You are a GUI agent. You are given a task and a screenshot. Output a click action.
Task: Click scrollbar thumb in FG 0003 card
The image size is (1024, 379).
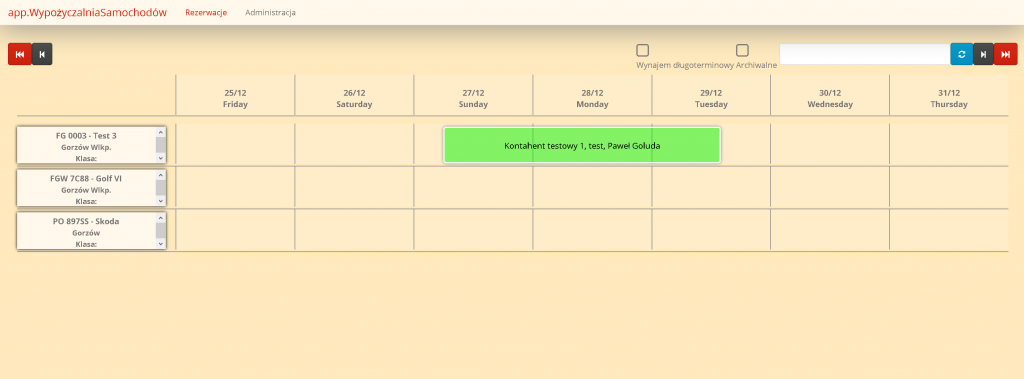point(161,144)
